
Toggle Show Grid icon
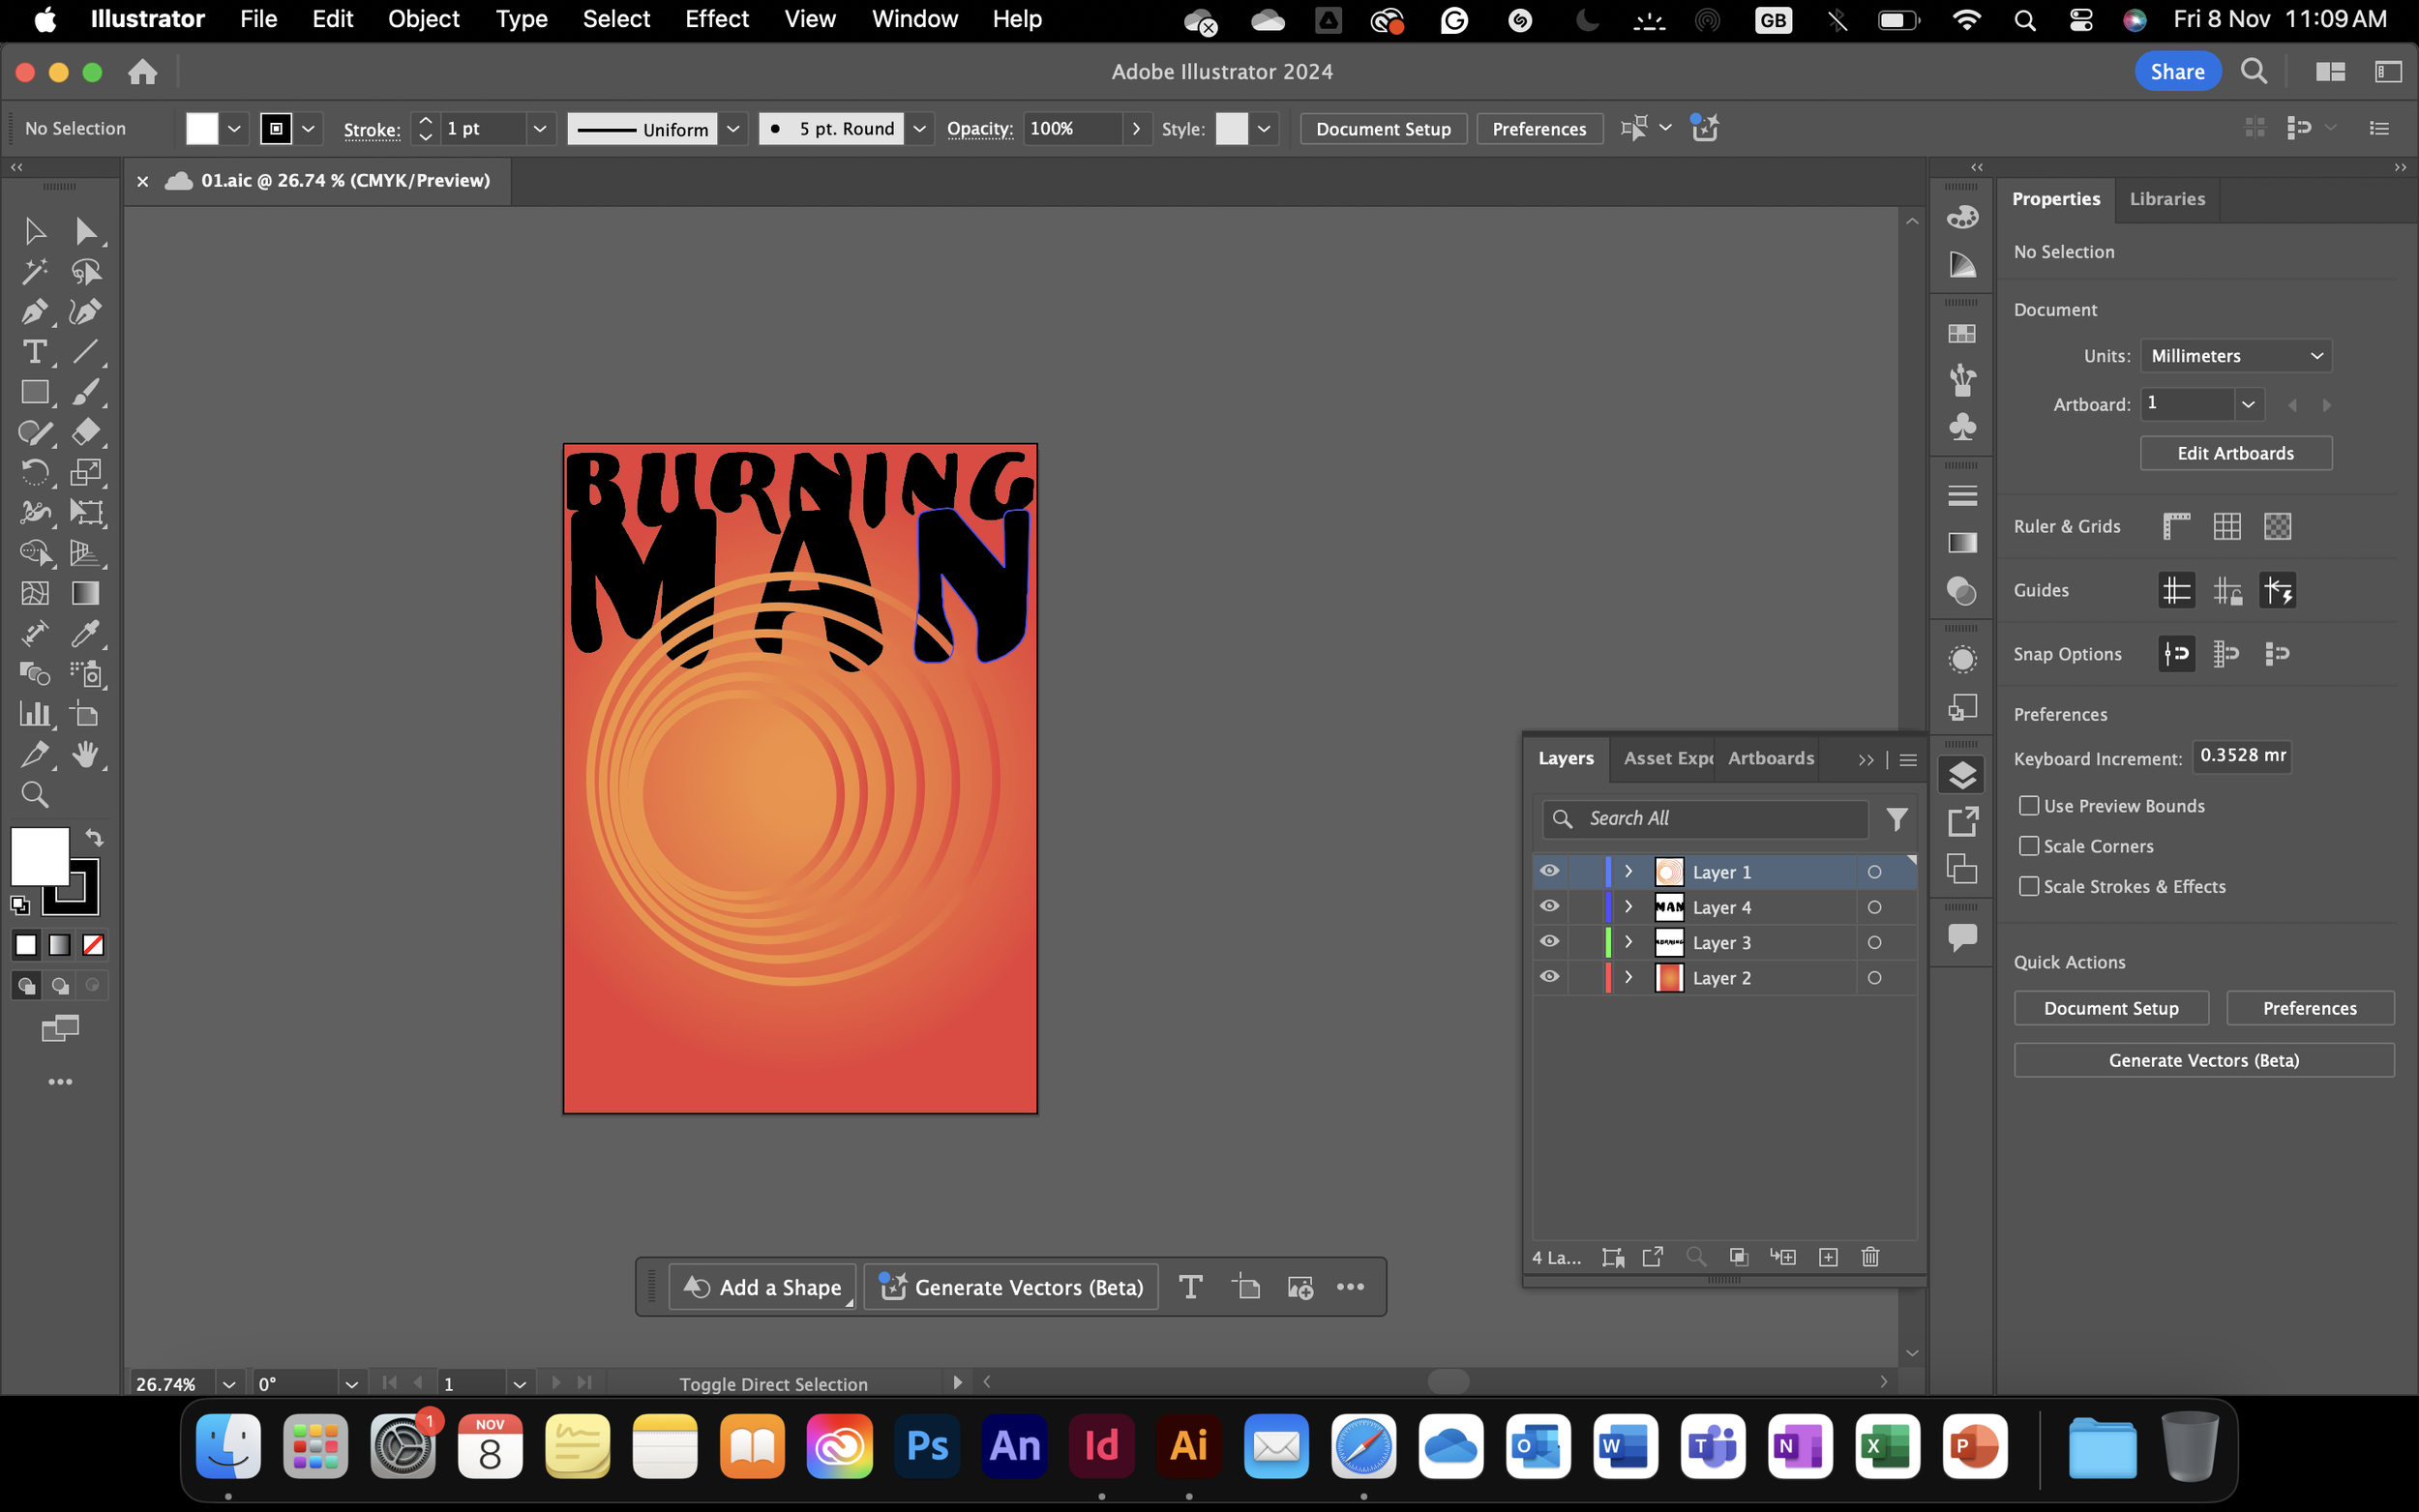pyautogui.click(x=2227, y=526)
